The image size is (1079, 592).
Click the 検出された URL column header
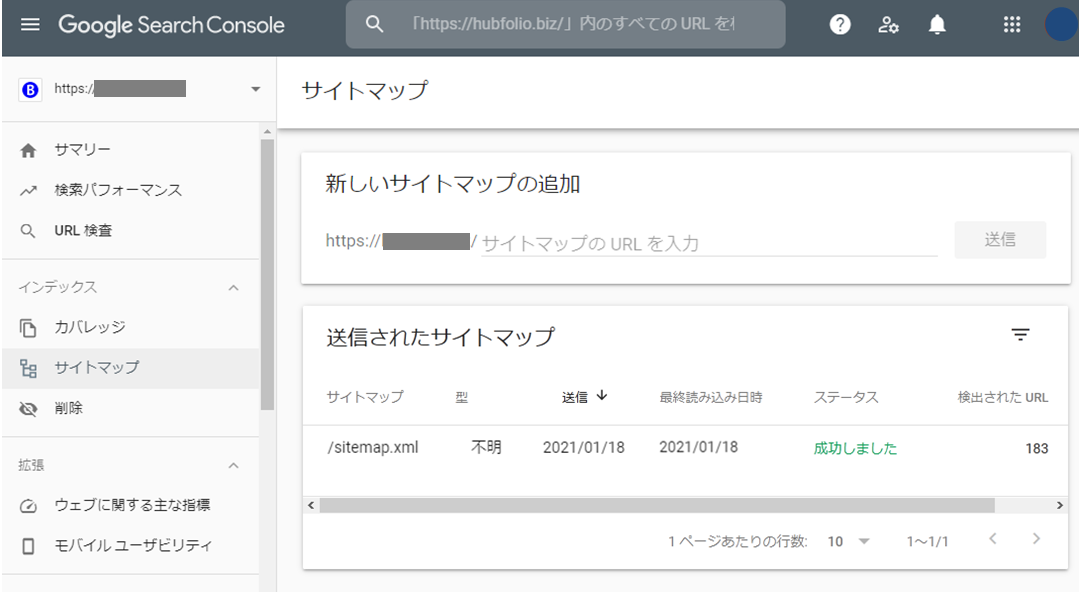pos(1003,397)
